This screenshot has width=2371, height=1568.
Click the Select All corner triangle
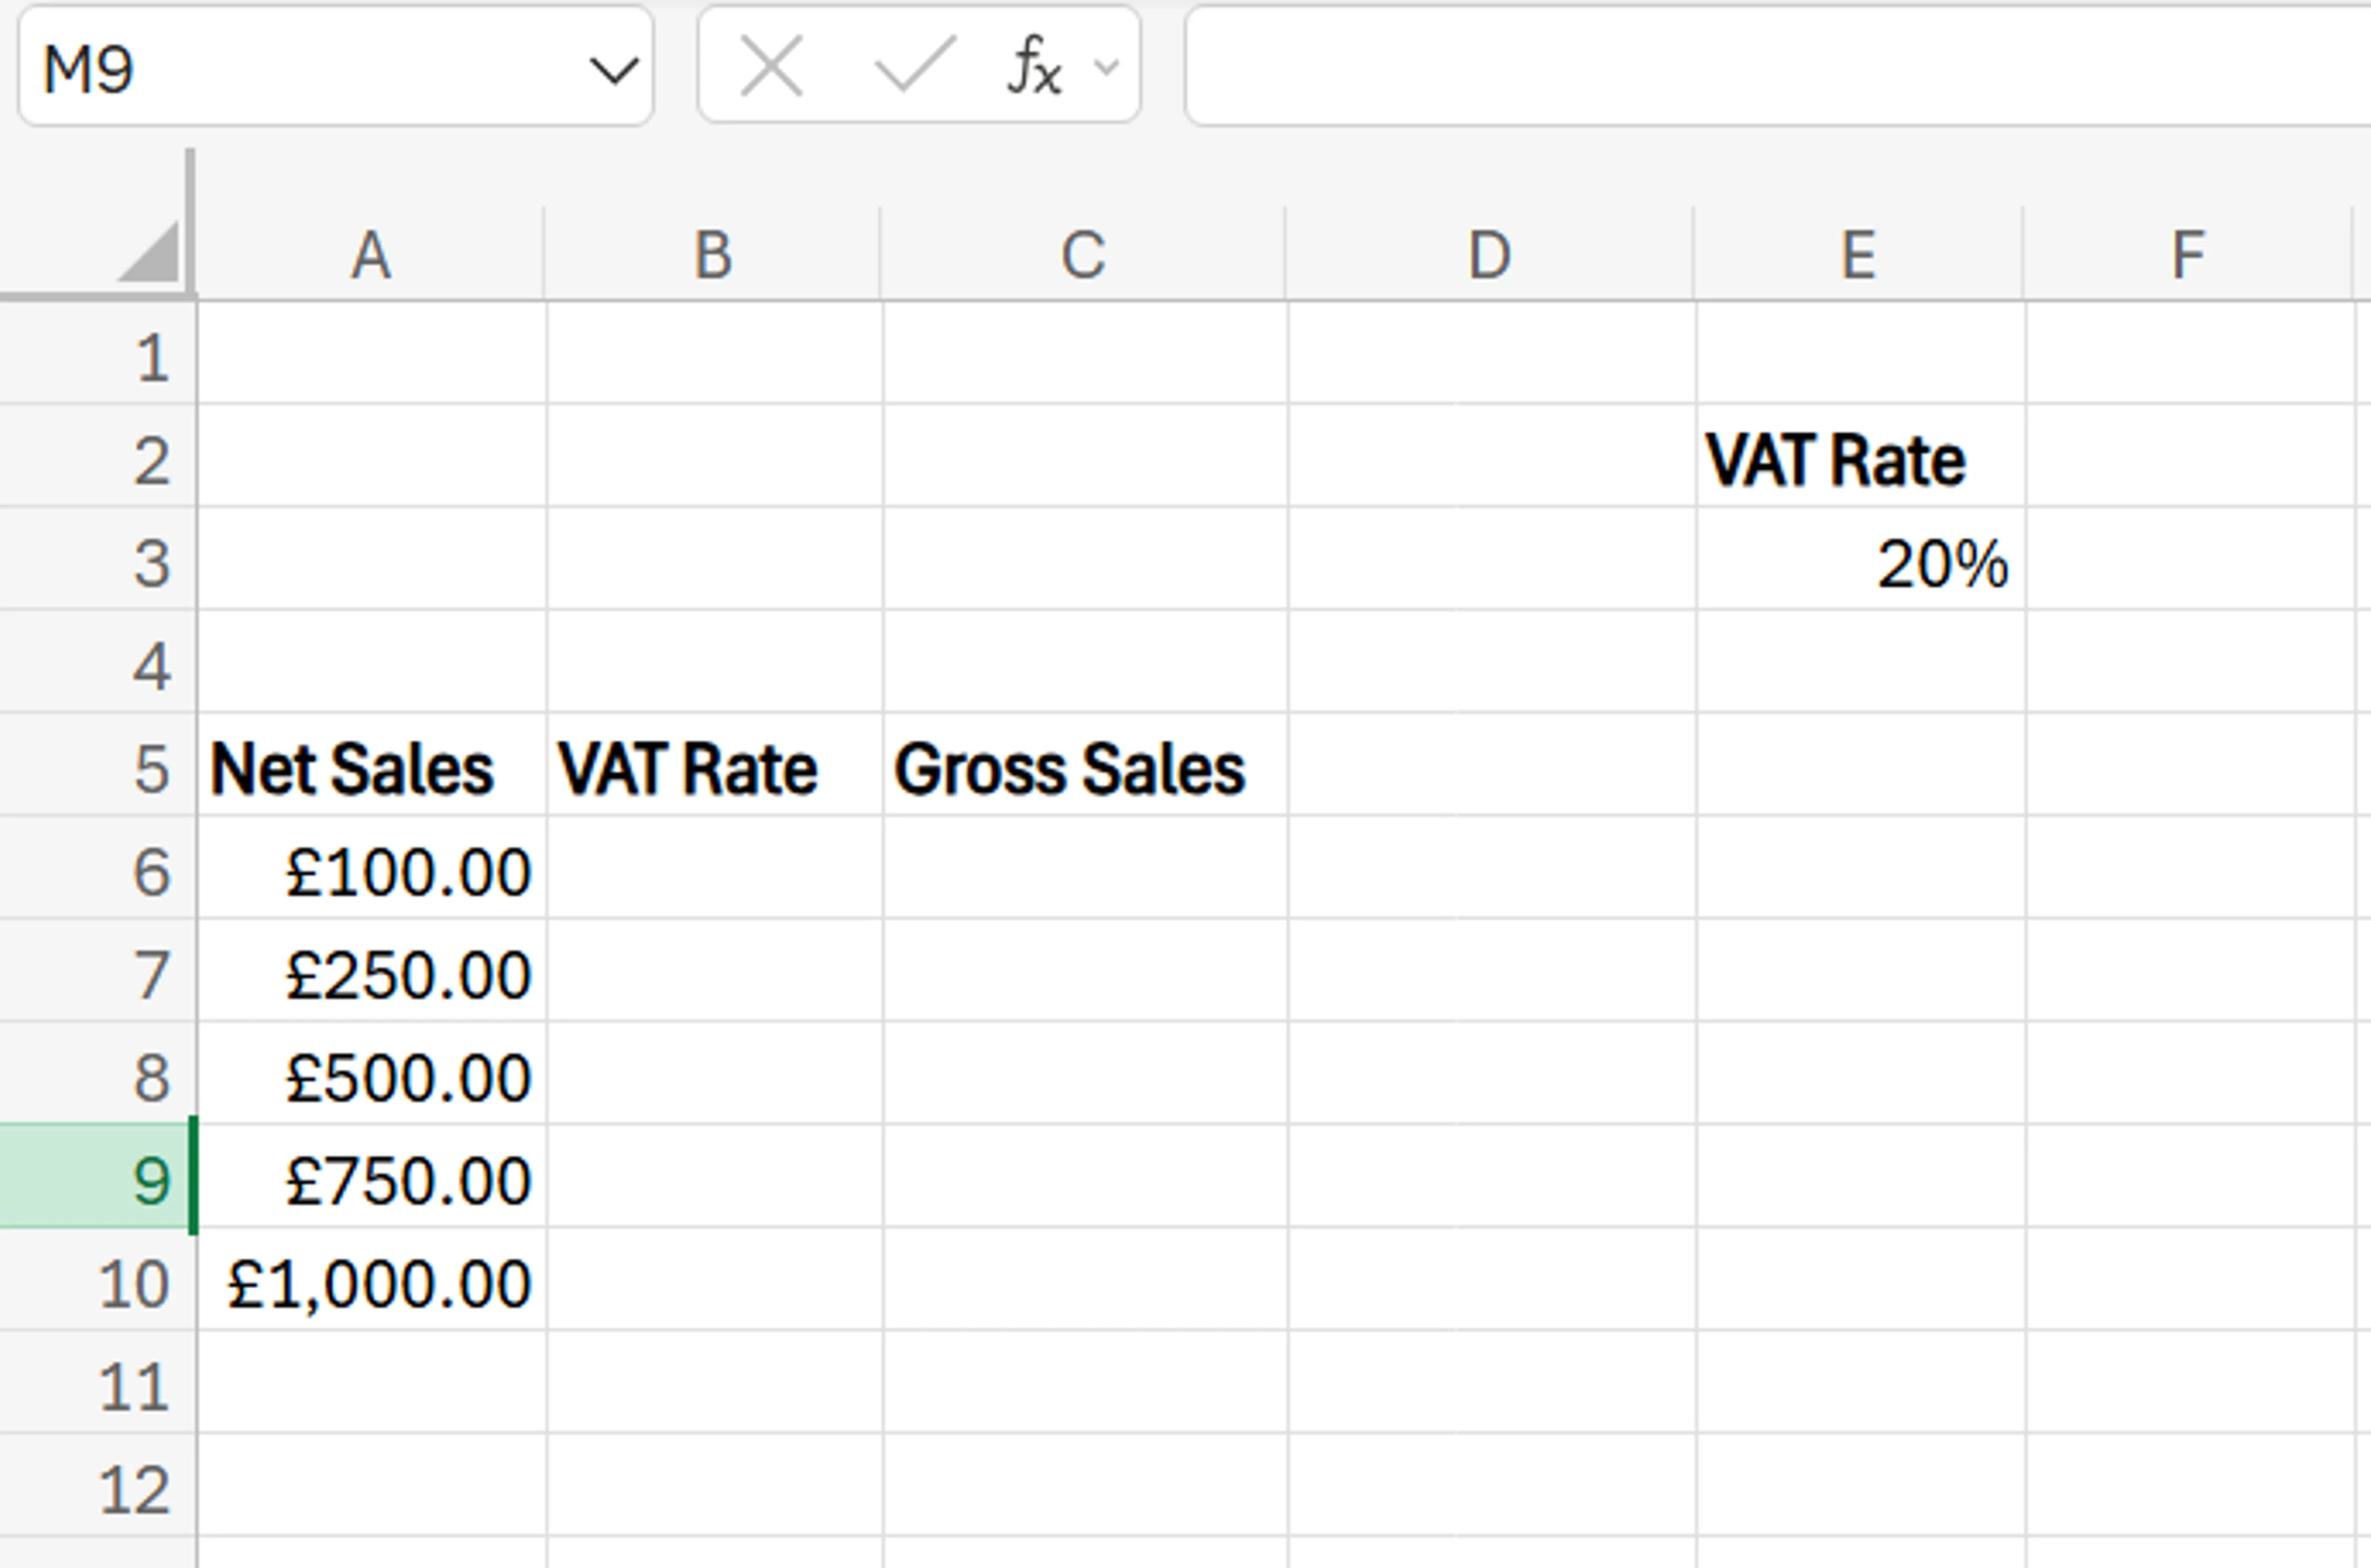[x=148, y=252]
